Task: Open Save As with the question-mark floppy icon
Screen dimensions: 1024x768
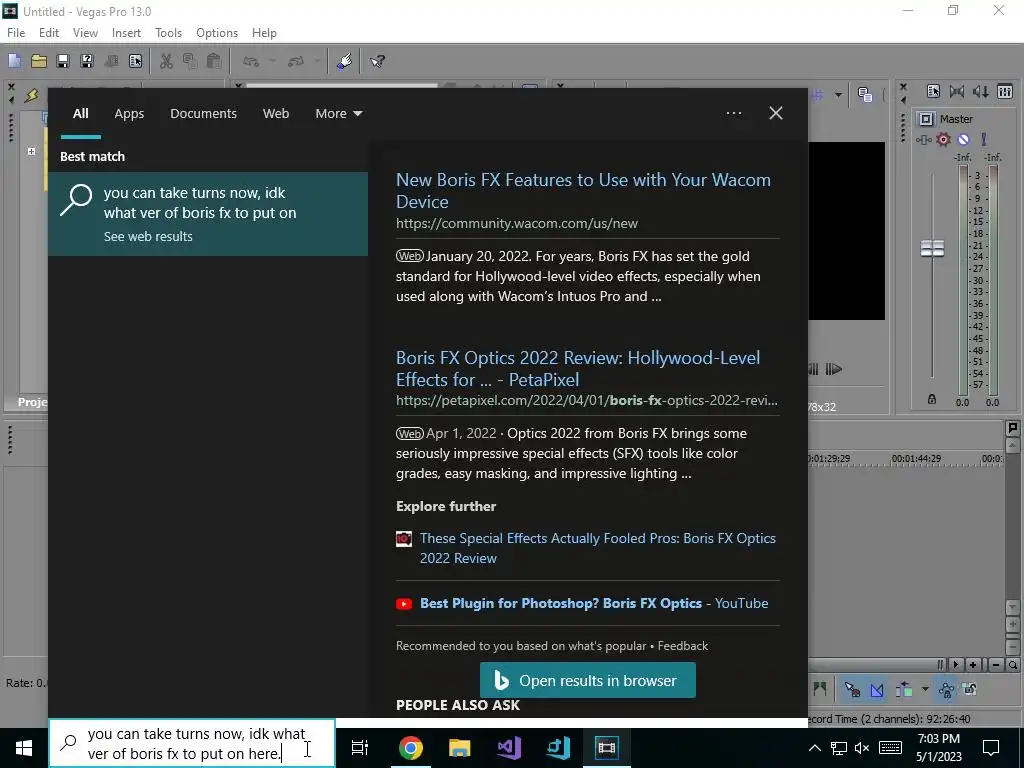Action: point(87,61)
